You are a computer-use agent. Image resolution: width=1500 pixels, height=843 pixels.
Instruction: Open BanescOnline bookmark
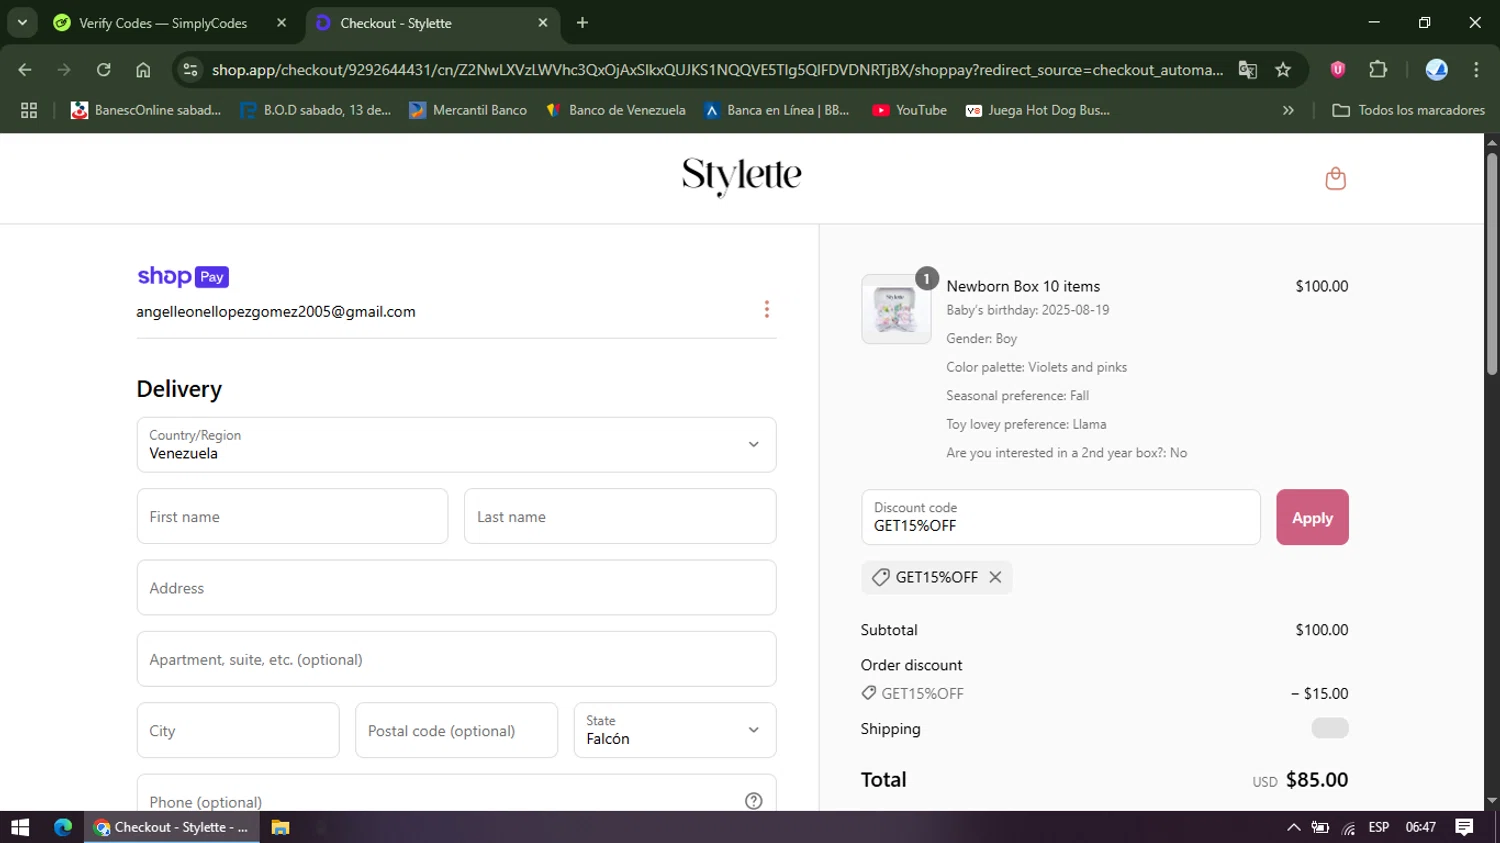point(145,110)
